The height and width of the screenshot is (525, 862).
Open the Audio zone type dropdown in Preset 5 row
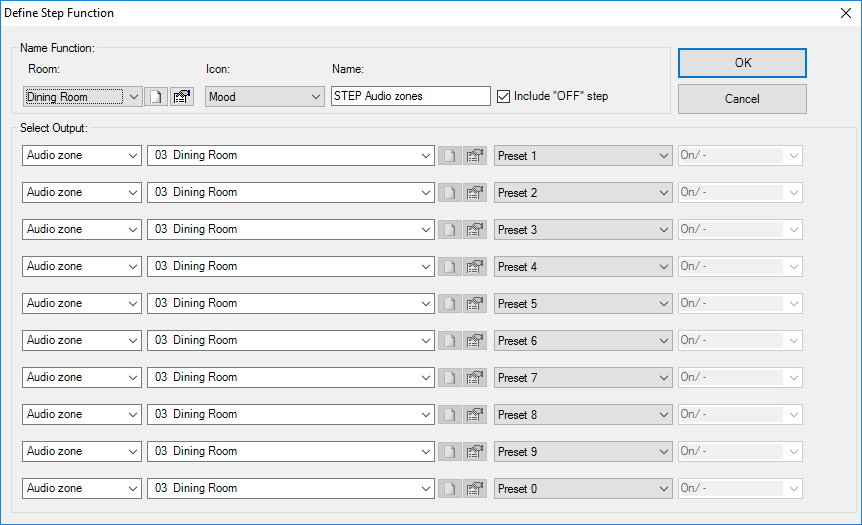pyautogui.click(x=82, y=303)
